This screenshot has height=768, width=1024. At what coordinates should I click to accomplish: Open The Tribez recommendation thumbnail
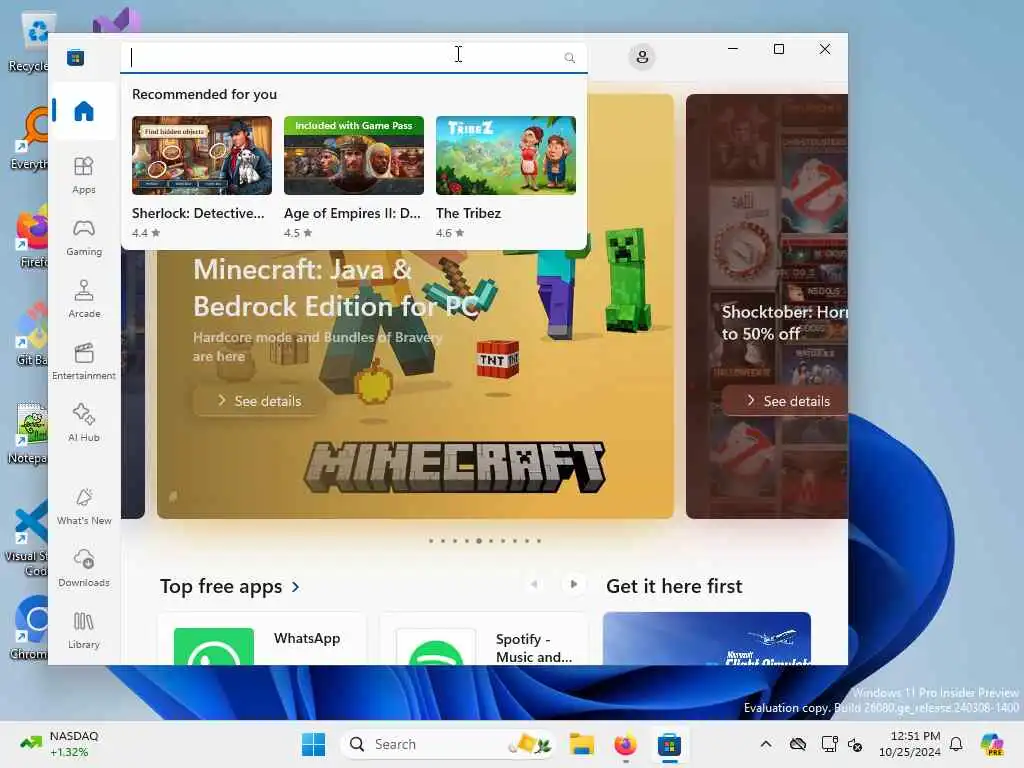tap(506, 155)
